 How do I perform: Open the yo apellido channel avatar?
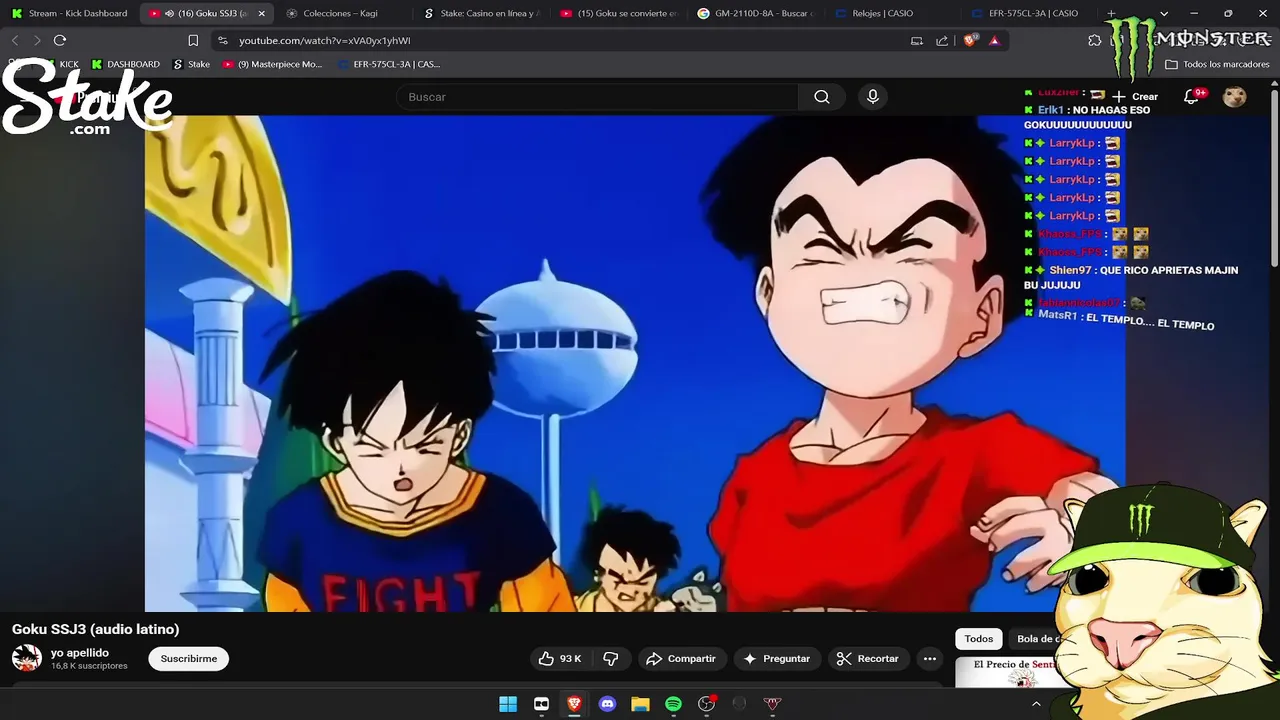click(26, 658)
